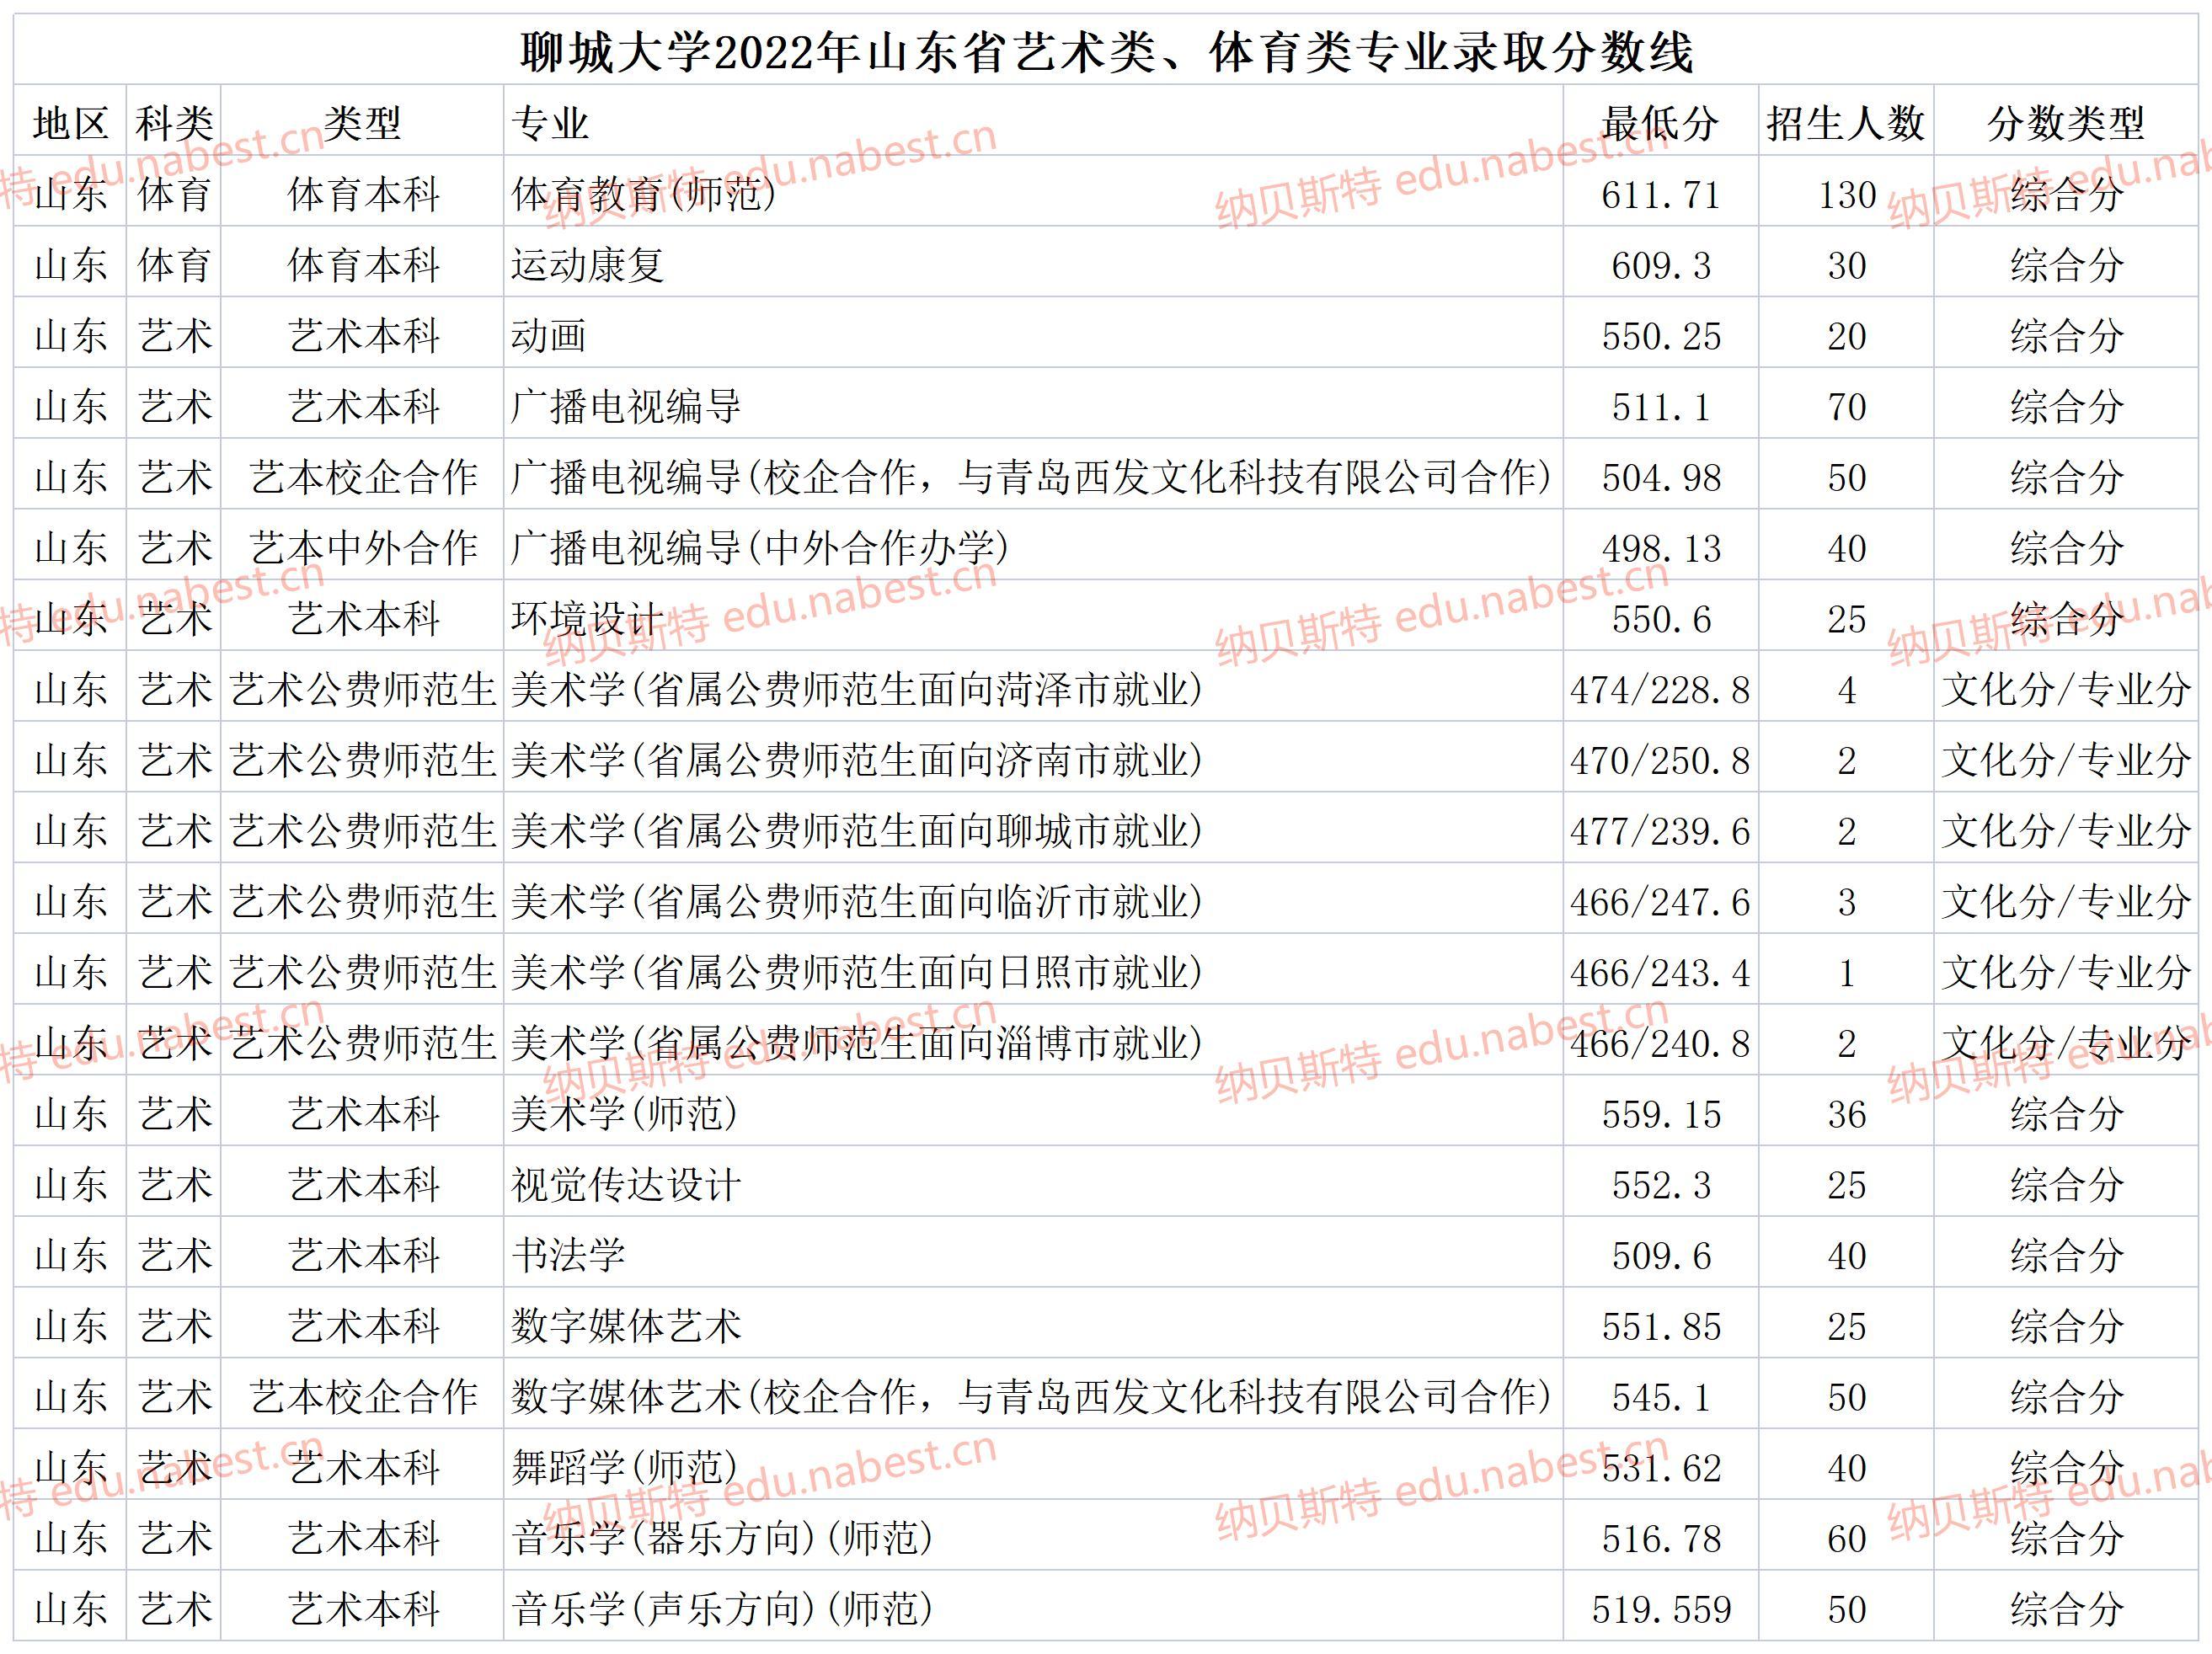Click the score 498.13
Viewport: 2212px width, 1654px height.
click(x=1661, y=549)
